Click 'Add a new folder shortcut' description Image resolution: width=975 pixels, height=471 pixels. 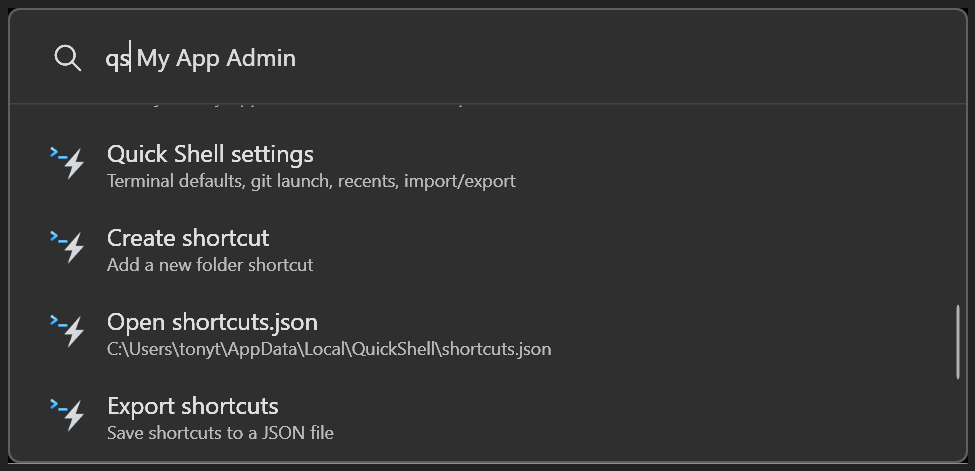[x=210, y=265]
